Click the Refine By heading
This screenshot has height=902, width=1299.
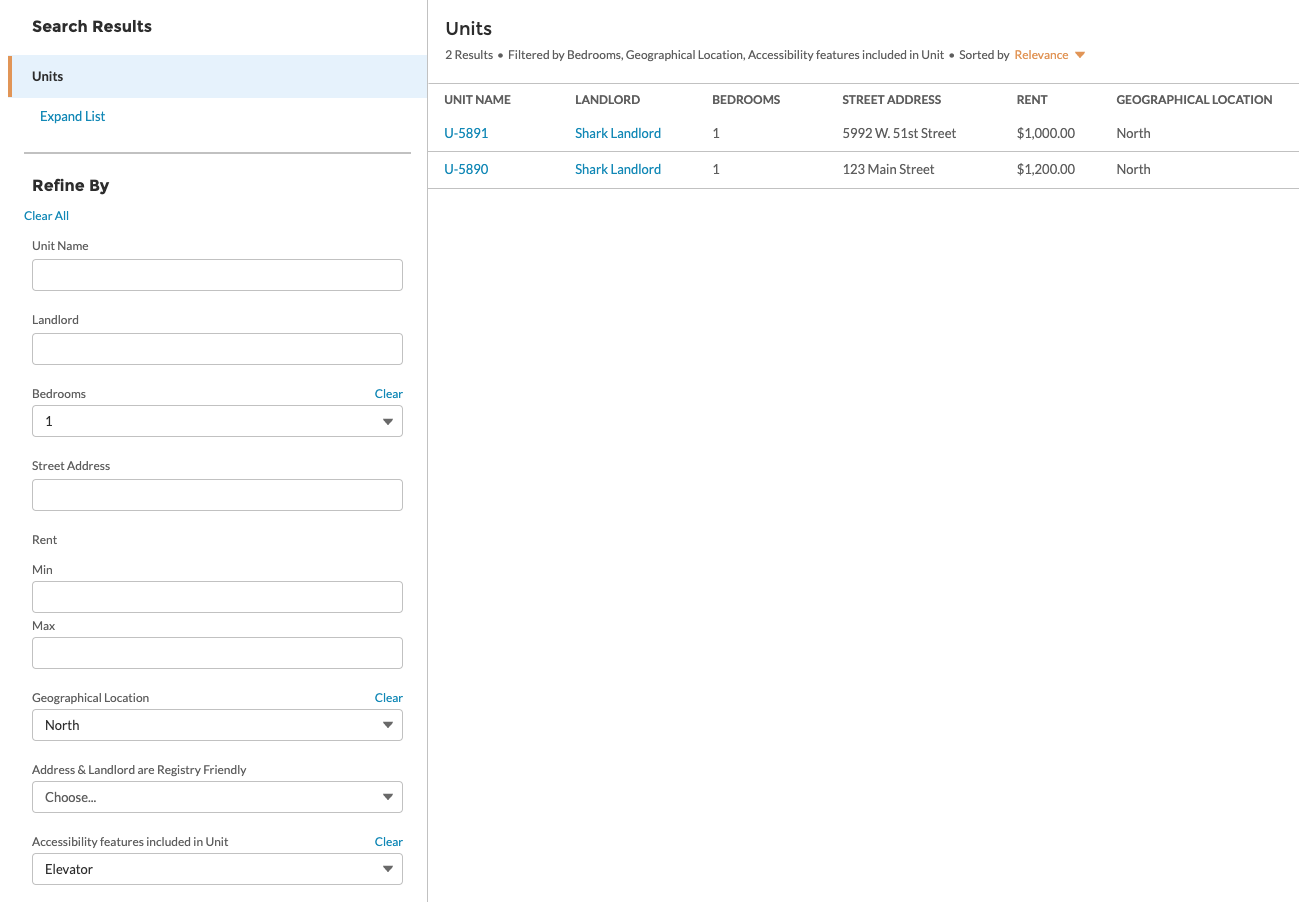71,185
